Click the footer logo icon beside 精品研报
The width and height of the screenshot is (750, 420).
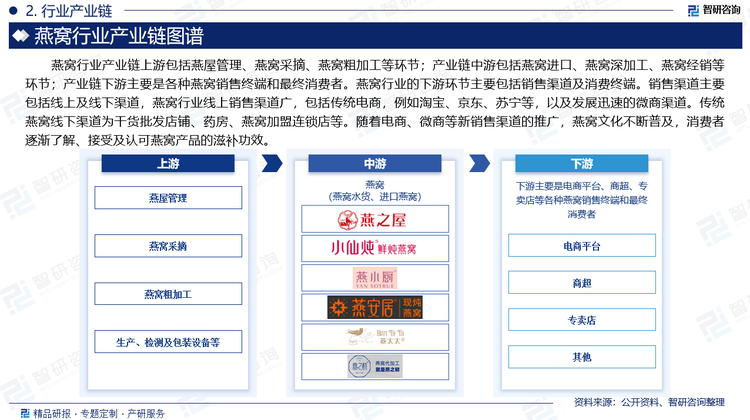[x=25, y=413]
